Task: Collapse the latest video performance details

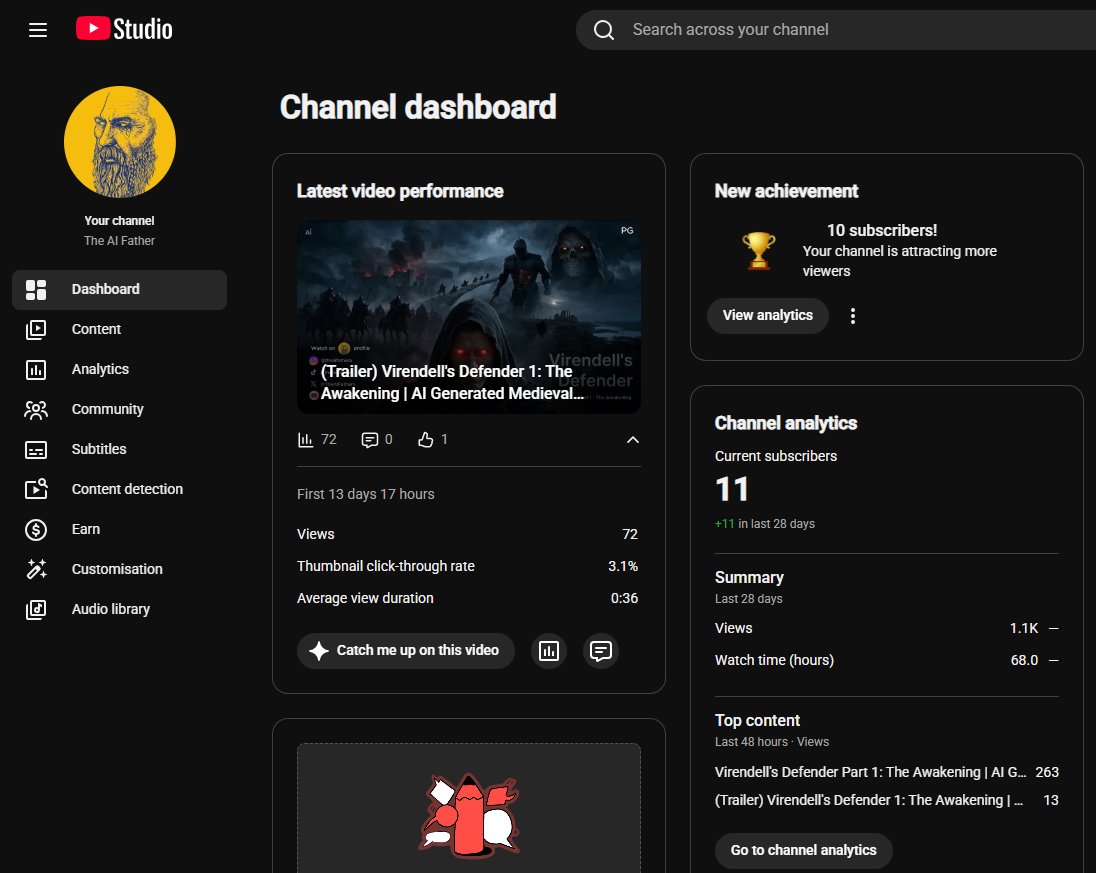Action: pyautogui.click(x=633, y=440)
